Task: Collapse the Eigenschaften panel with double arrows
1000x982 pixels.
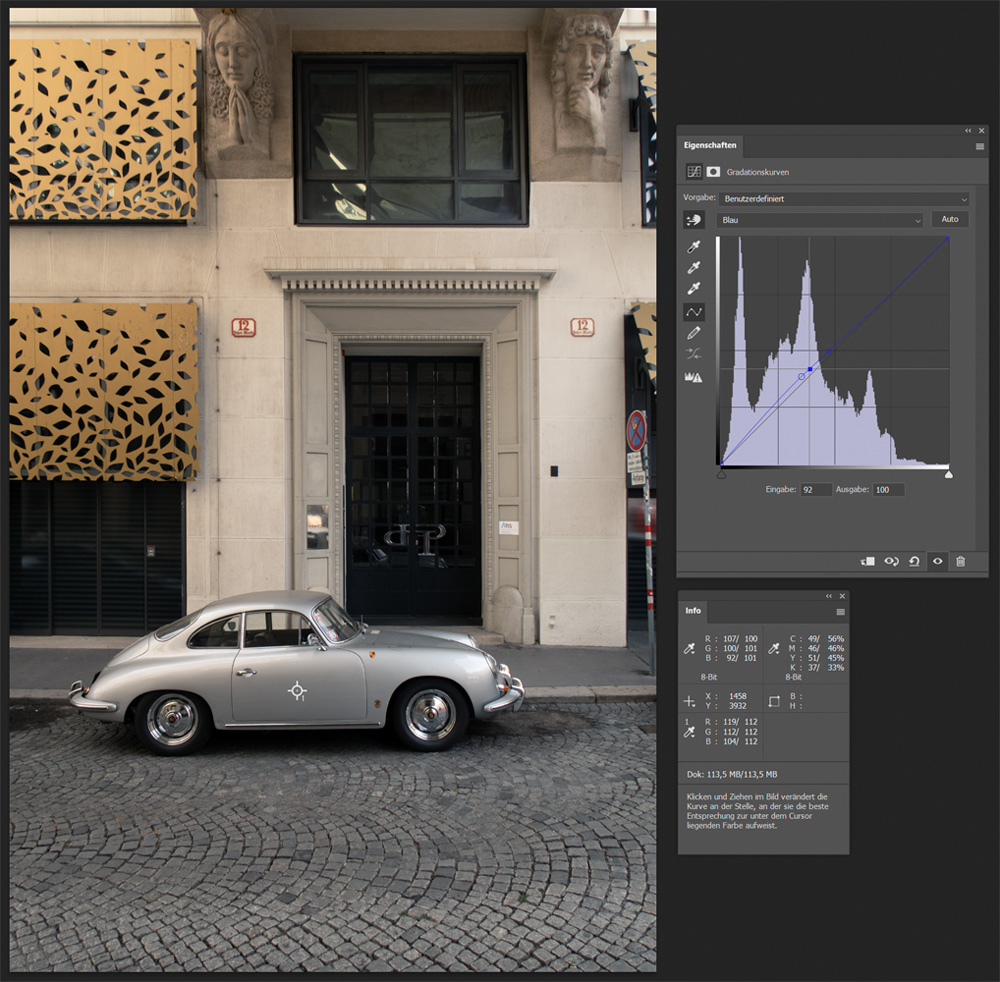Action: click(x=968, y=131)
